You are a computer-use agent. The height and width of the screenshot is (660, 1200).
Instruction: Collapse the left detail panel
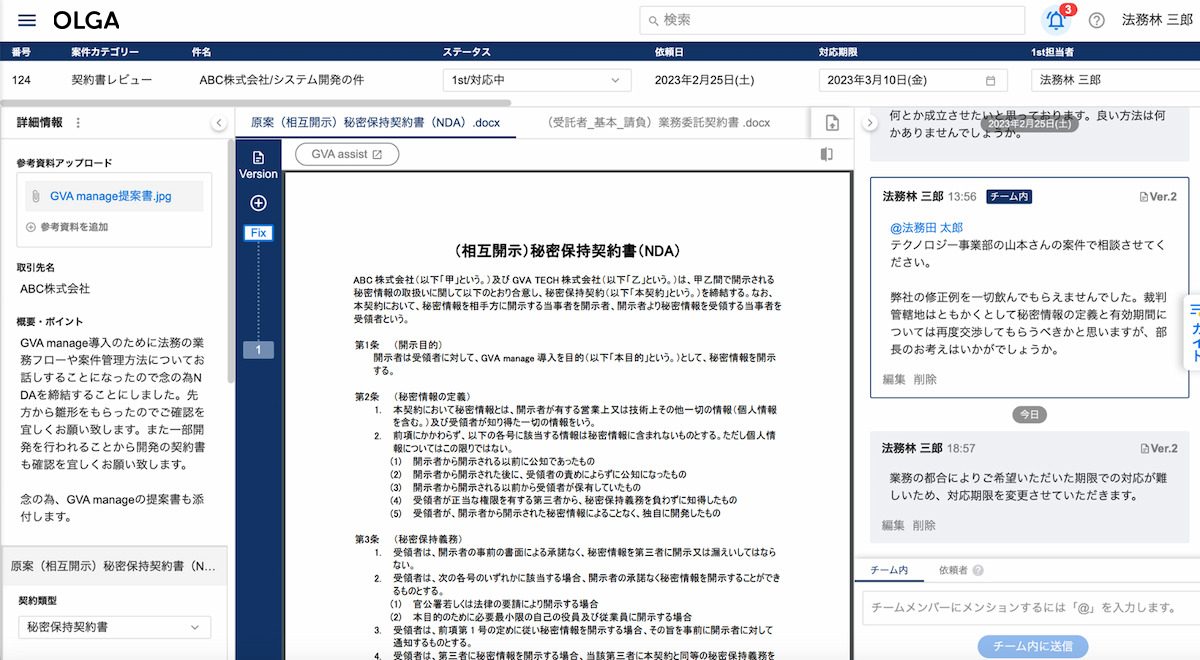(x=218, y=123)
